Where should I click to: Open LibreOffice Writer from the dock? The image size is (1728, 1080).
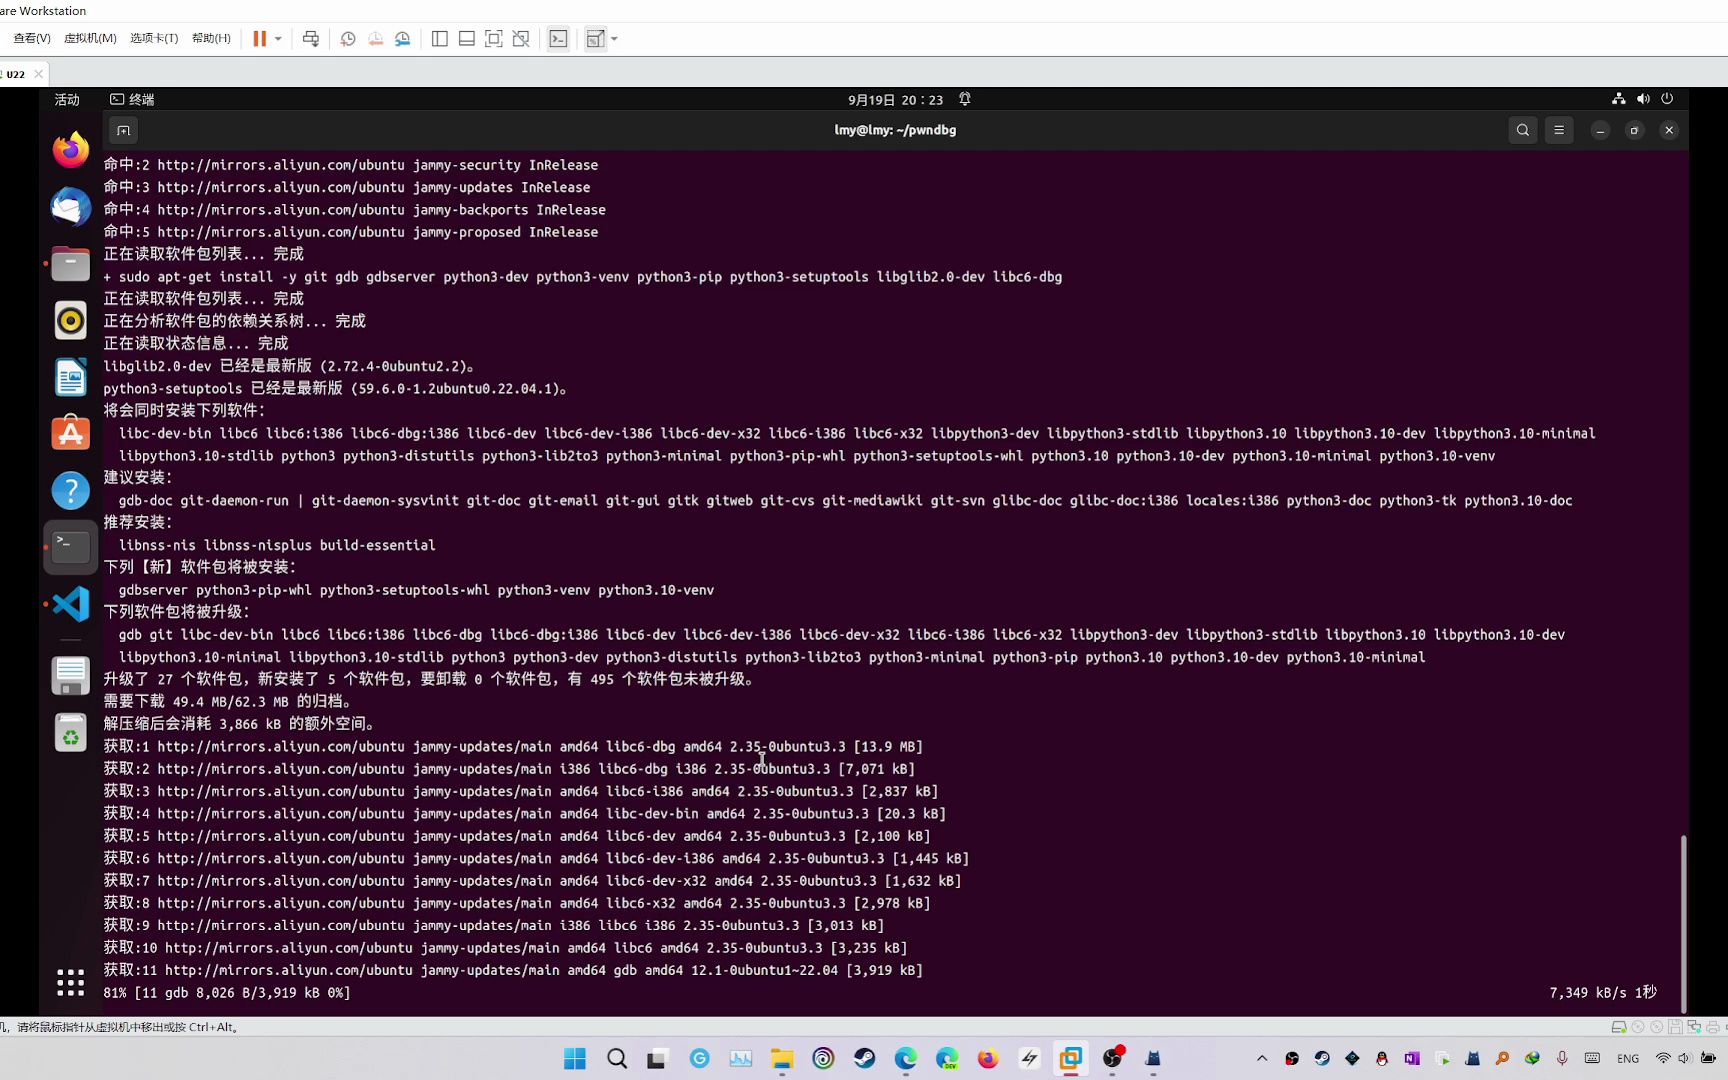coord(70,377)
